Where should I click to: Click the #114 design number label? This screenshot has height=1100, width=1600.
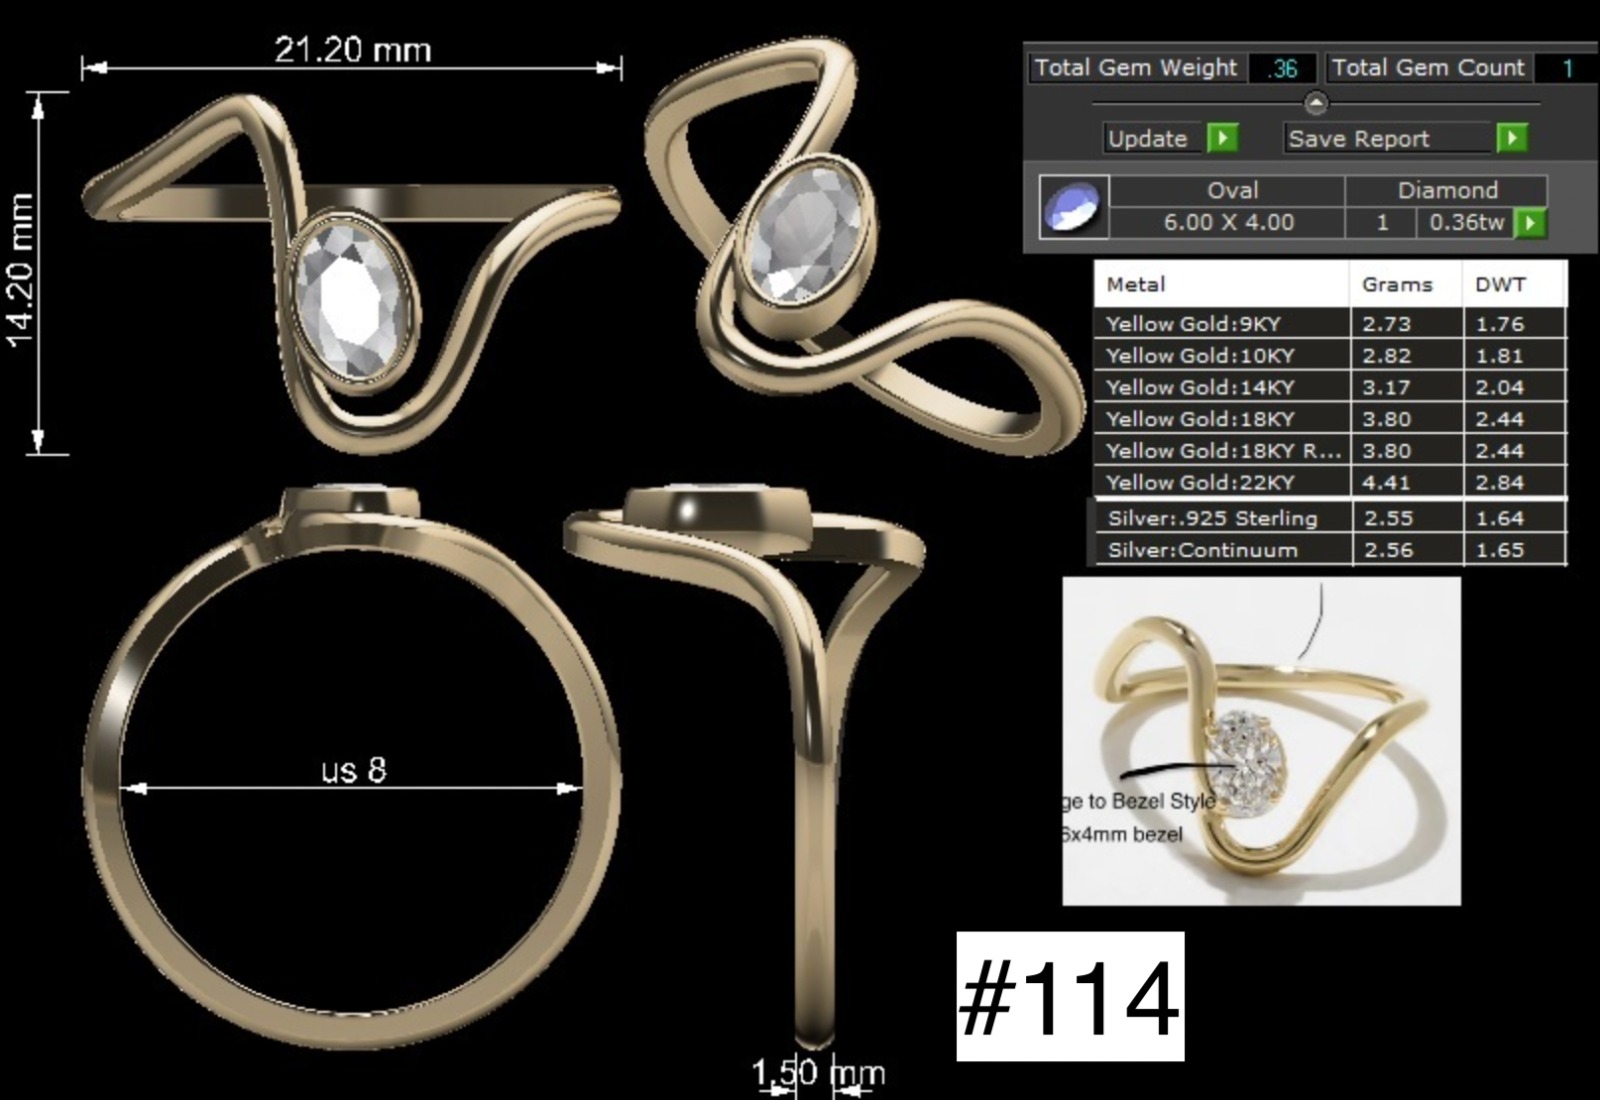point(1070,996)
